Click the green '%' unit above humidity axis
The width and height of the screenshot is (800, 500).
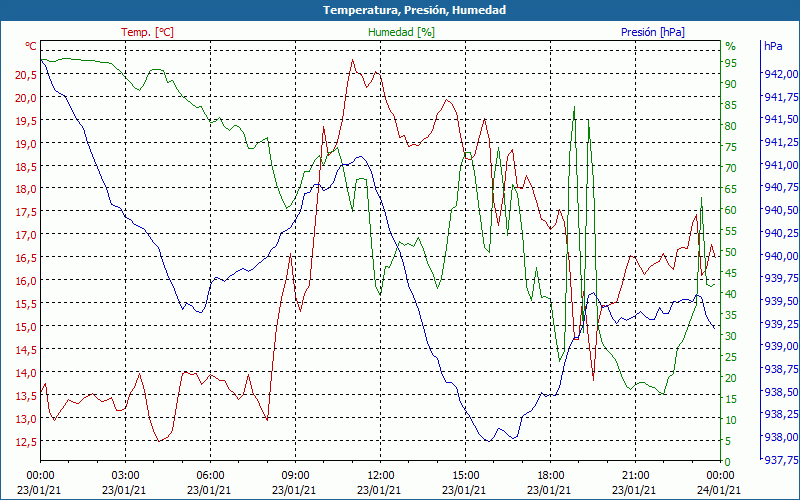[731, 46]
